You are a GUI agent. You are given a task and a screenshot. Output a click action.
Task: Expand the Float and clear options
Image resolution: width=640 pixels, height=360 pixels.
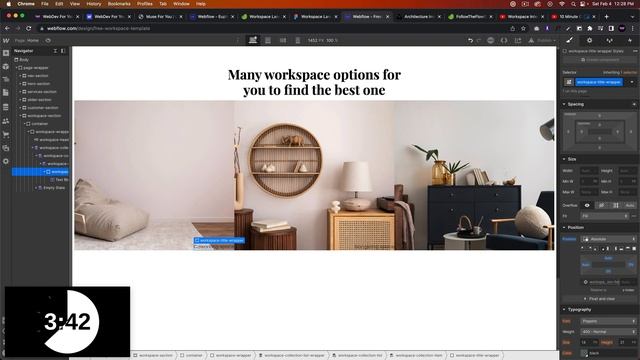pyautogui.click(x=600, y=299)
